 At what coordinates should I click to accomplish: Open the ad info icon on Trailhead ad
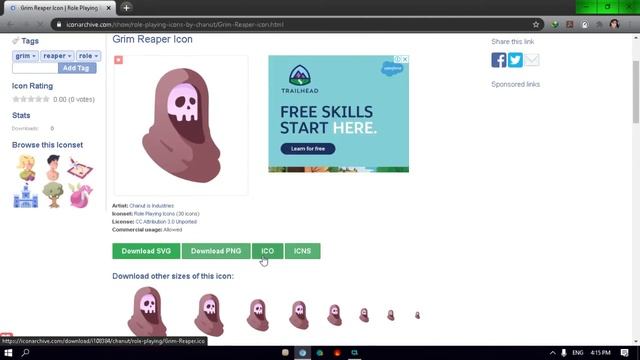(x=397, y=59)
